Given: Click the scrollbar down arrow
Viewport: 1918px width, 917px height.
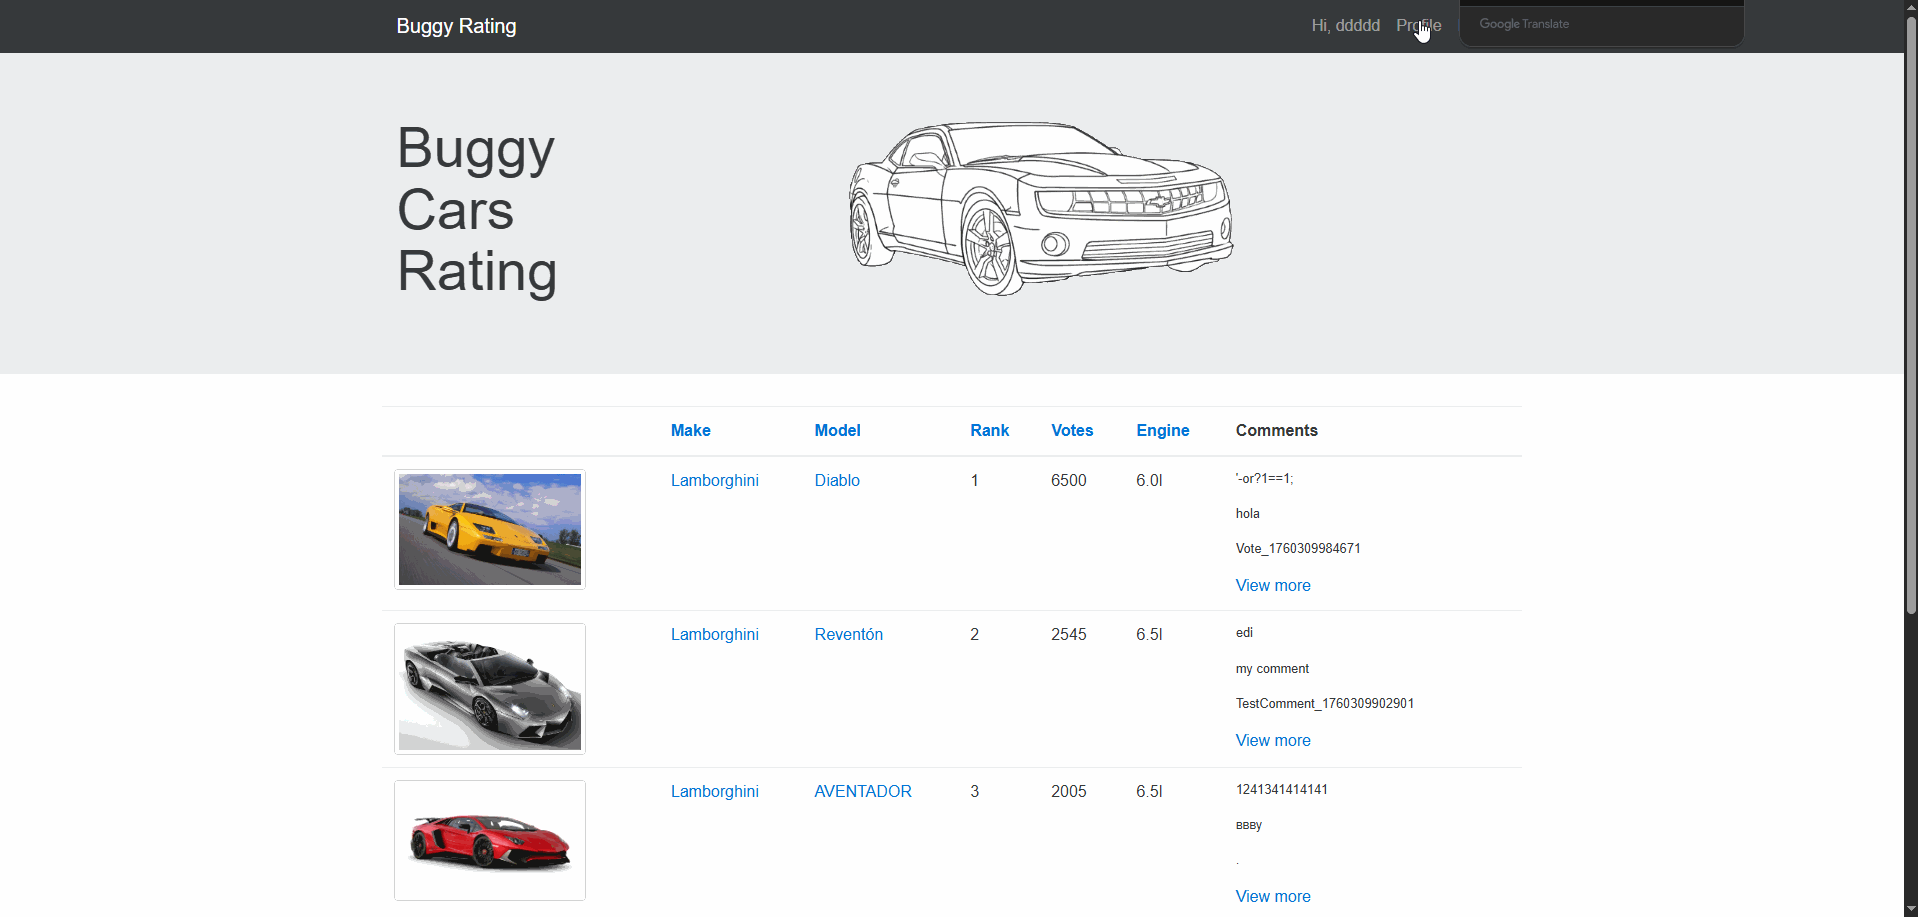Looking at the screenshot, I should 1910,909.
